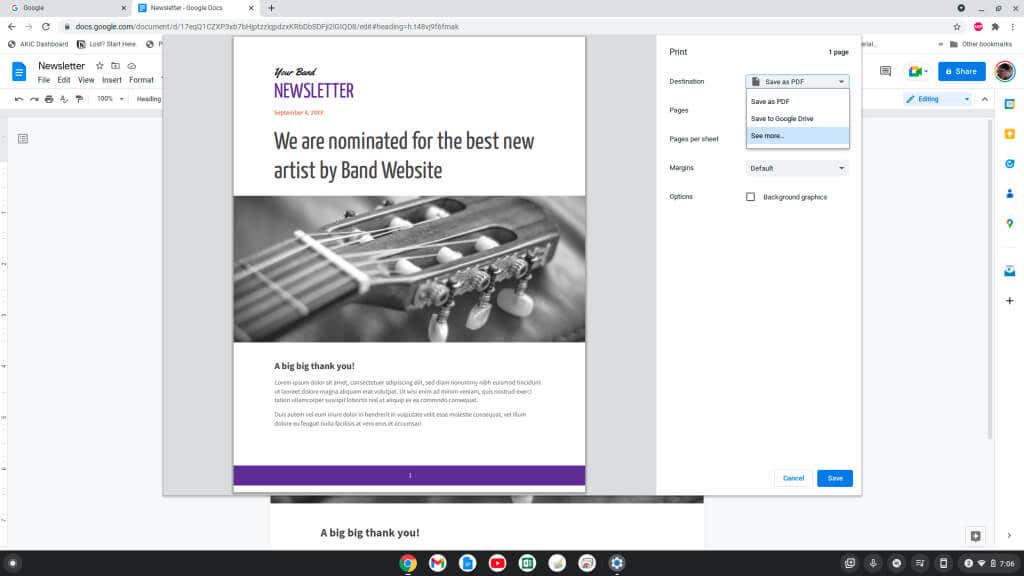Image resolution: width=1024 pixels, height=576 pixels.
Task: Expand the Margins Default dropdown
Action: point(797,168)
